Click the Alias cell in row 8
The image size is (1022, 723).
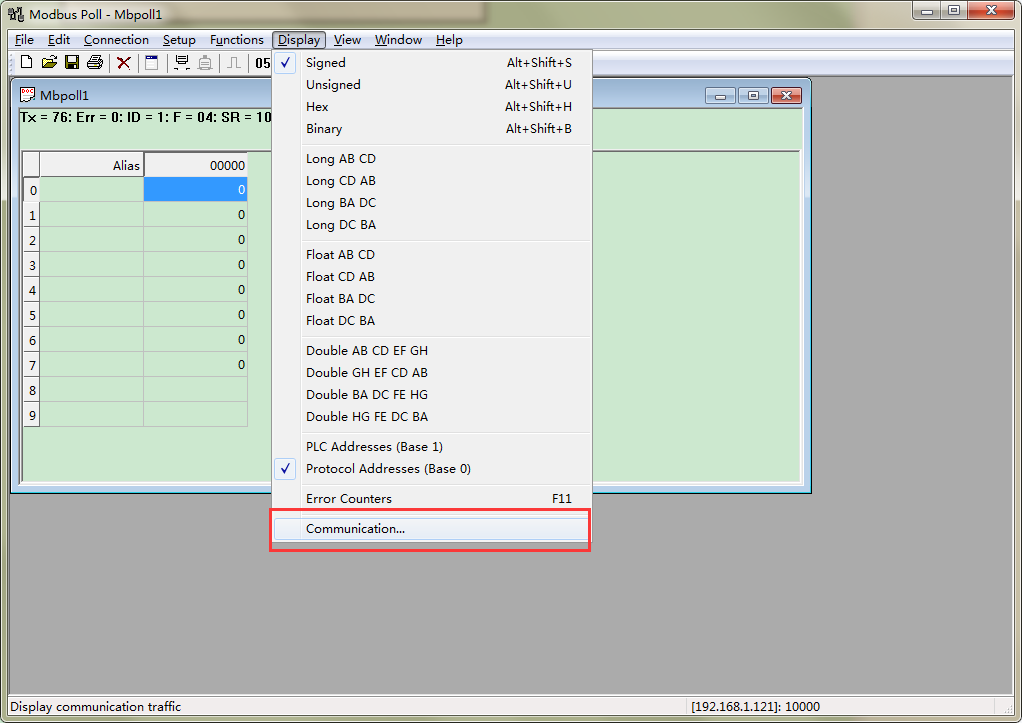point(91,390)
